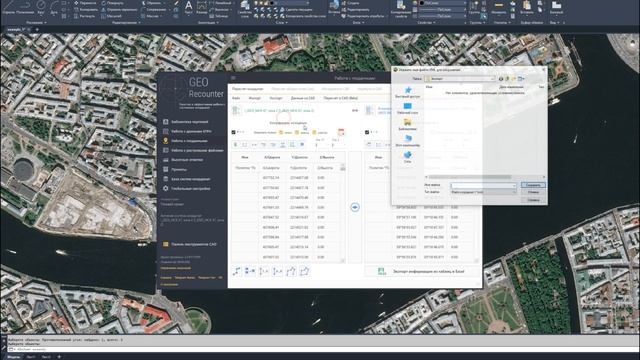This screenshot has height=360, width=640.
Task: Expand the Drawing ribbon panel
Action: coord(37,22)
